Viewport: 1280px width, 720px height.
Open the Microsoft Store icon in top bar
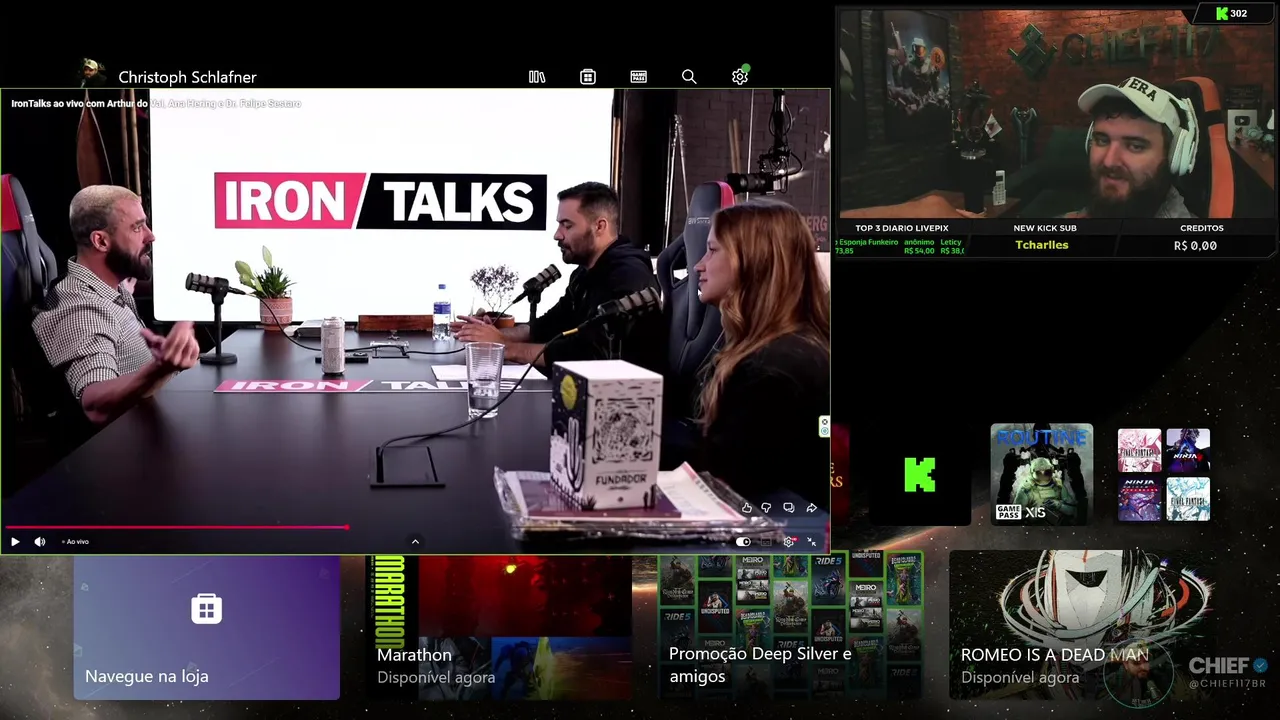pyautogui.click(x=588, y=77)
